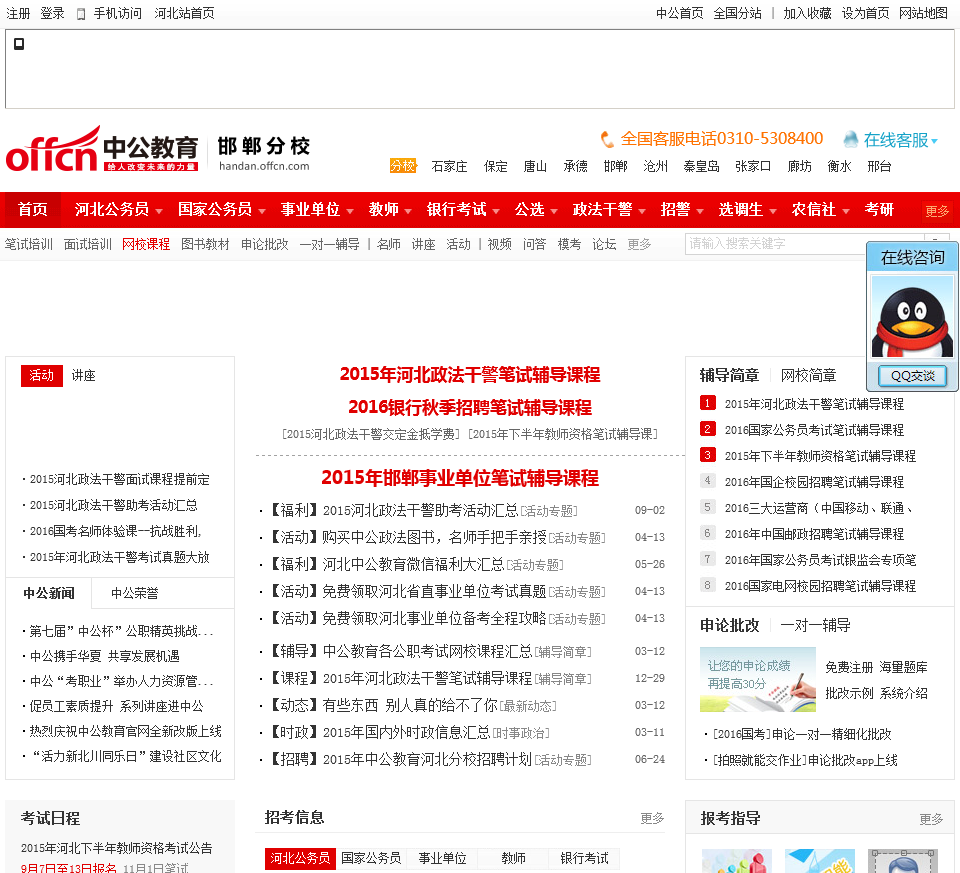Open 考研 in the red navigation bar
Screen dimensions: 960x873
click(879, 209)
